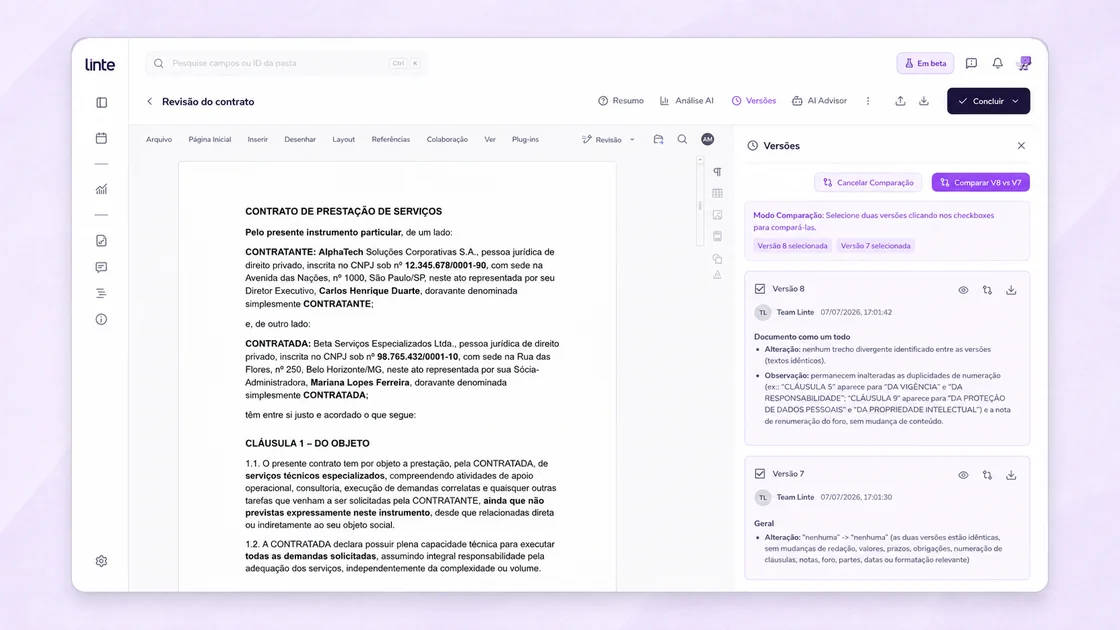Open the Revisão mode dropdown
The width and height of the screenshot is (1120, 630).
coord(609,139)
